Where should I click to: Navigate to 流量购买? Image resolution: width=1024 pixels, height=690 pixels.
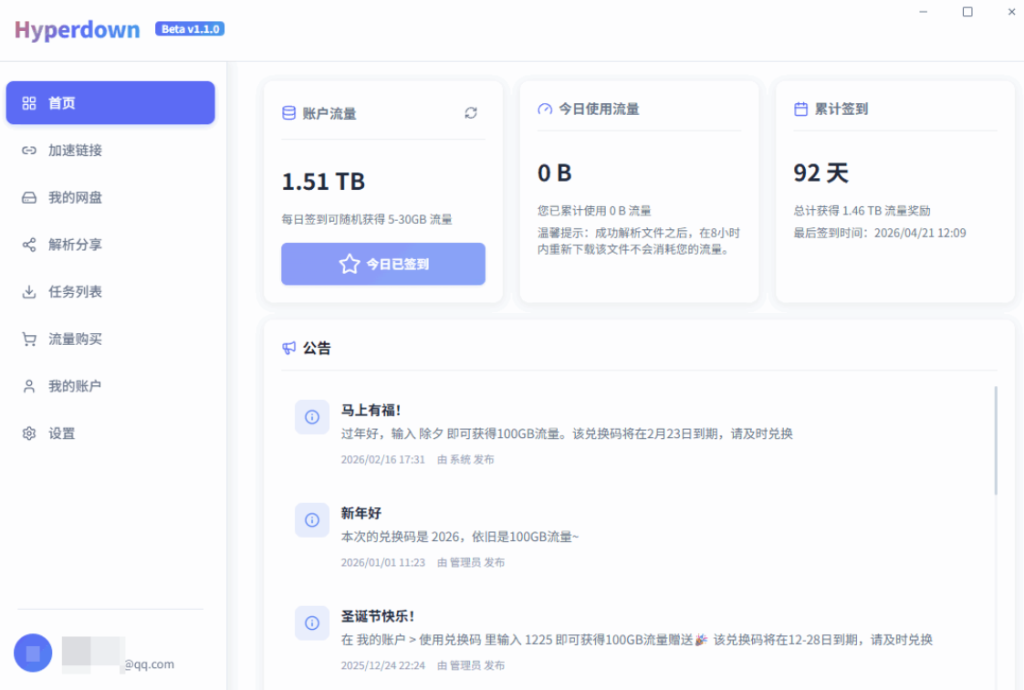(x=110, y=339)
